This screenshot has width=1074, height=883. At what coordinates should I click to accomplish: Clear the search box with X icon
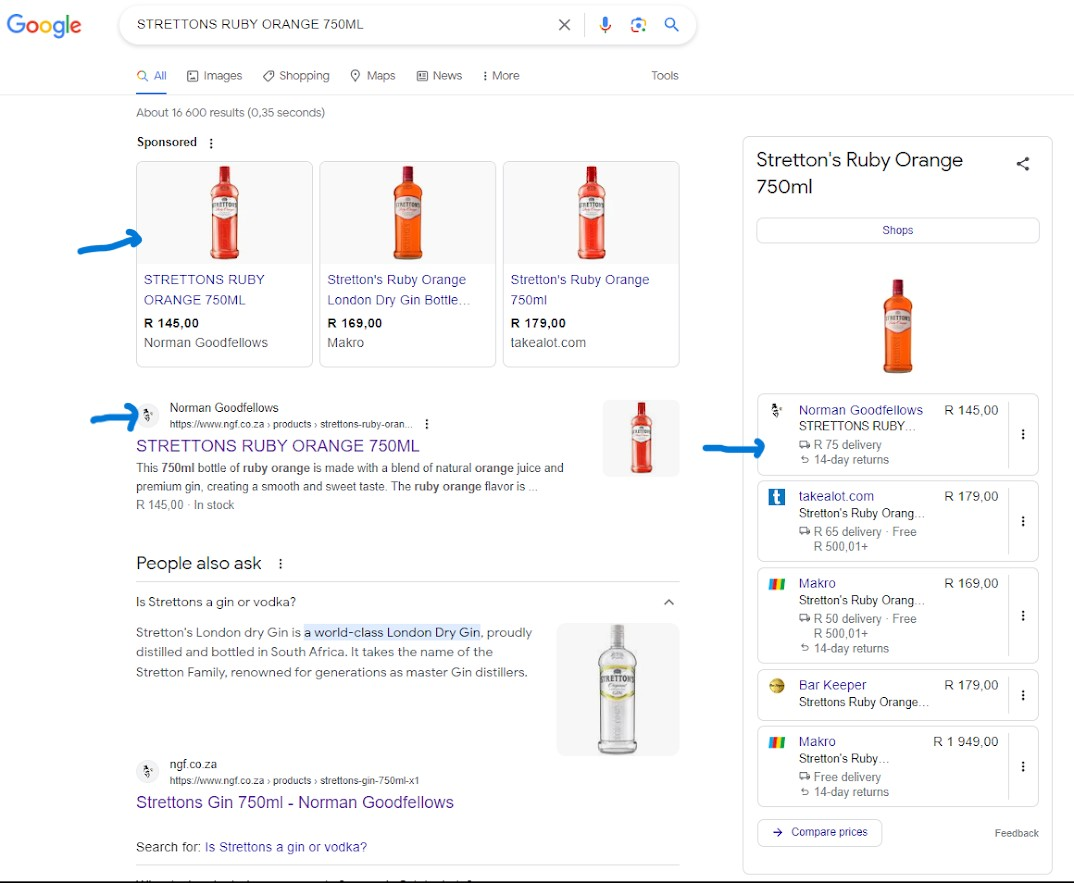coord(564,25)
